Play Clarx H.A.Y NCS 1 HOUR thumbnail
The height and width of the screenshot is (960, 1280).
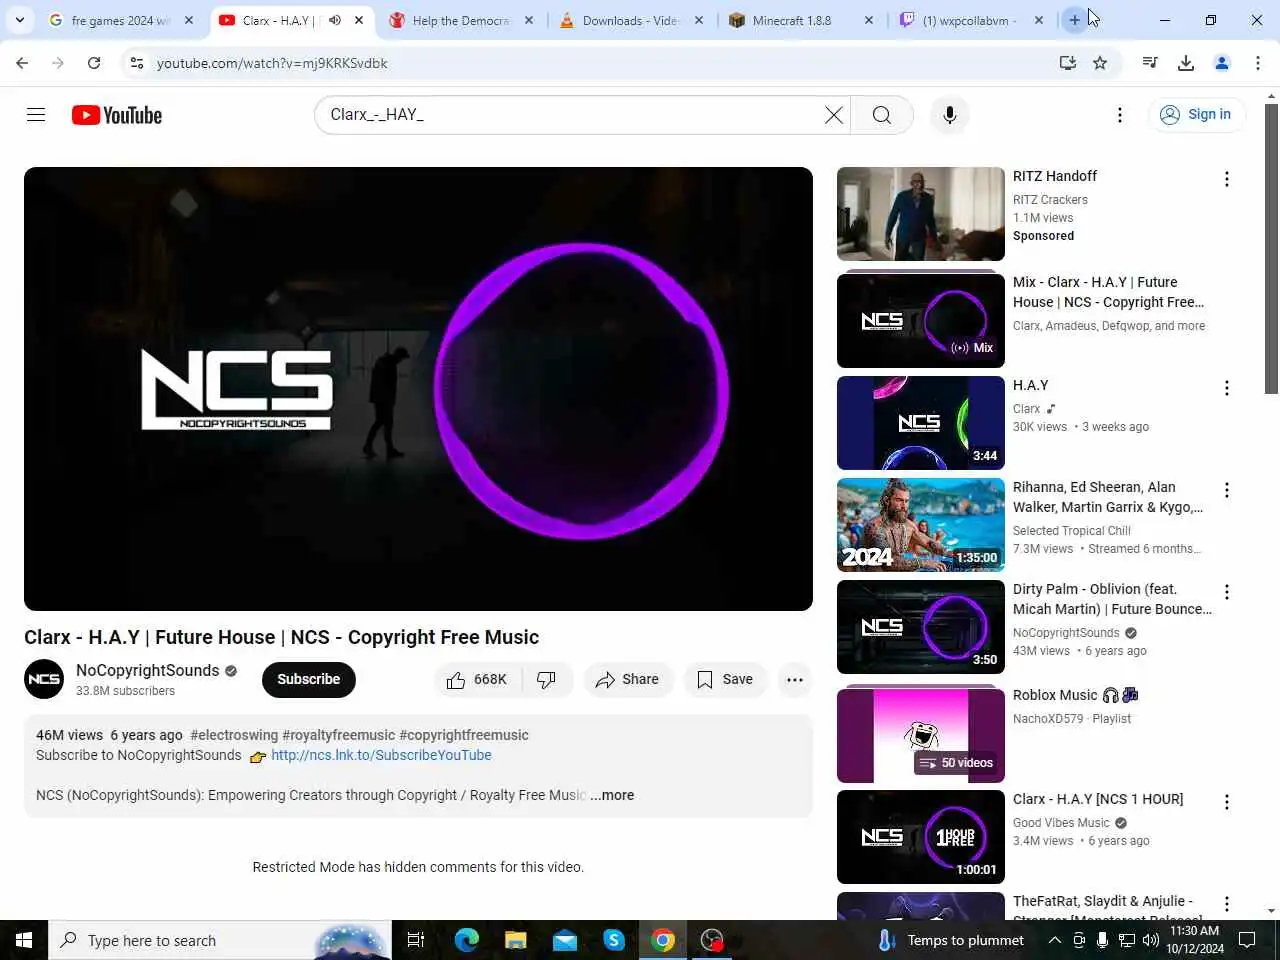click(x=921, y=837)
